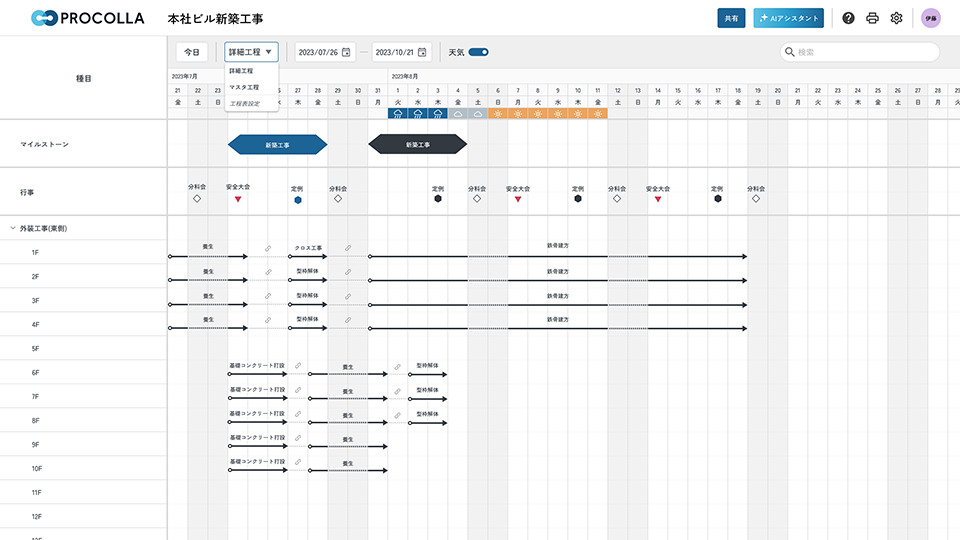The height and width of the screenshot is (540, 960).
Task: Click the sun weather icon for August 11
Action: (598, 114)
